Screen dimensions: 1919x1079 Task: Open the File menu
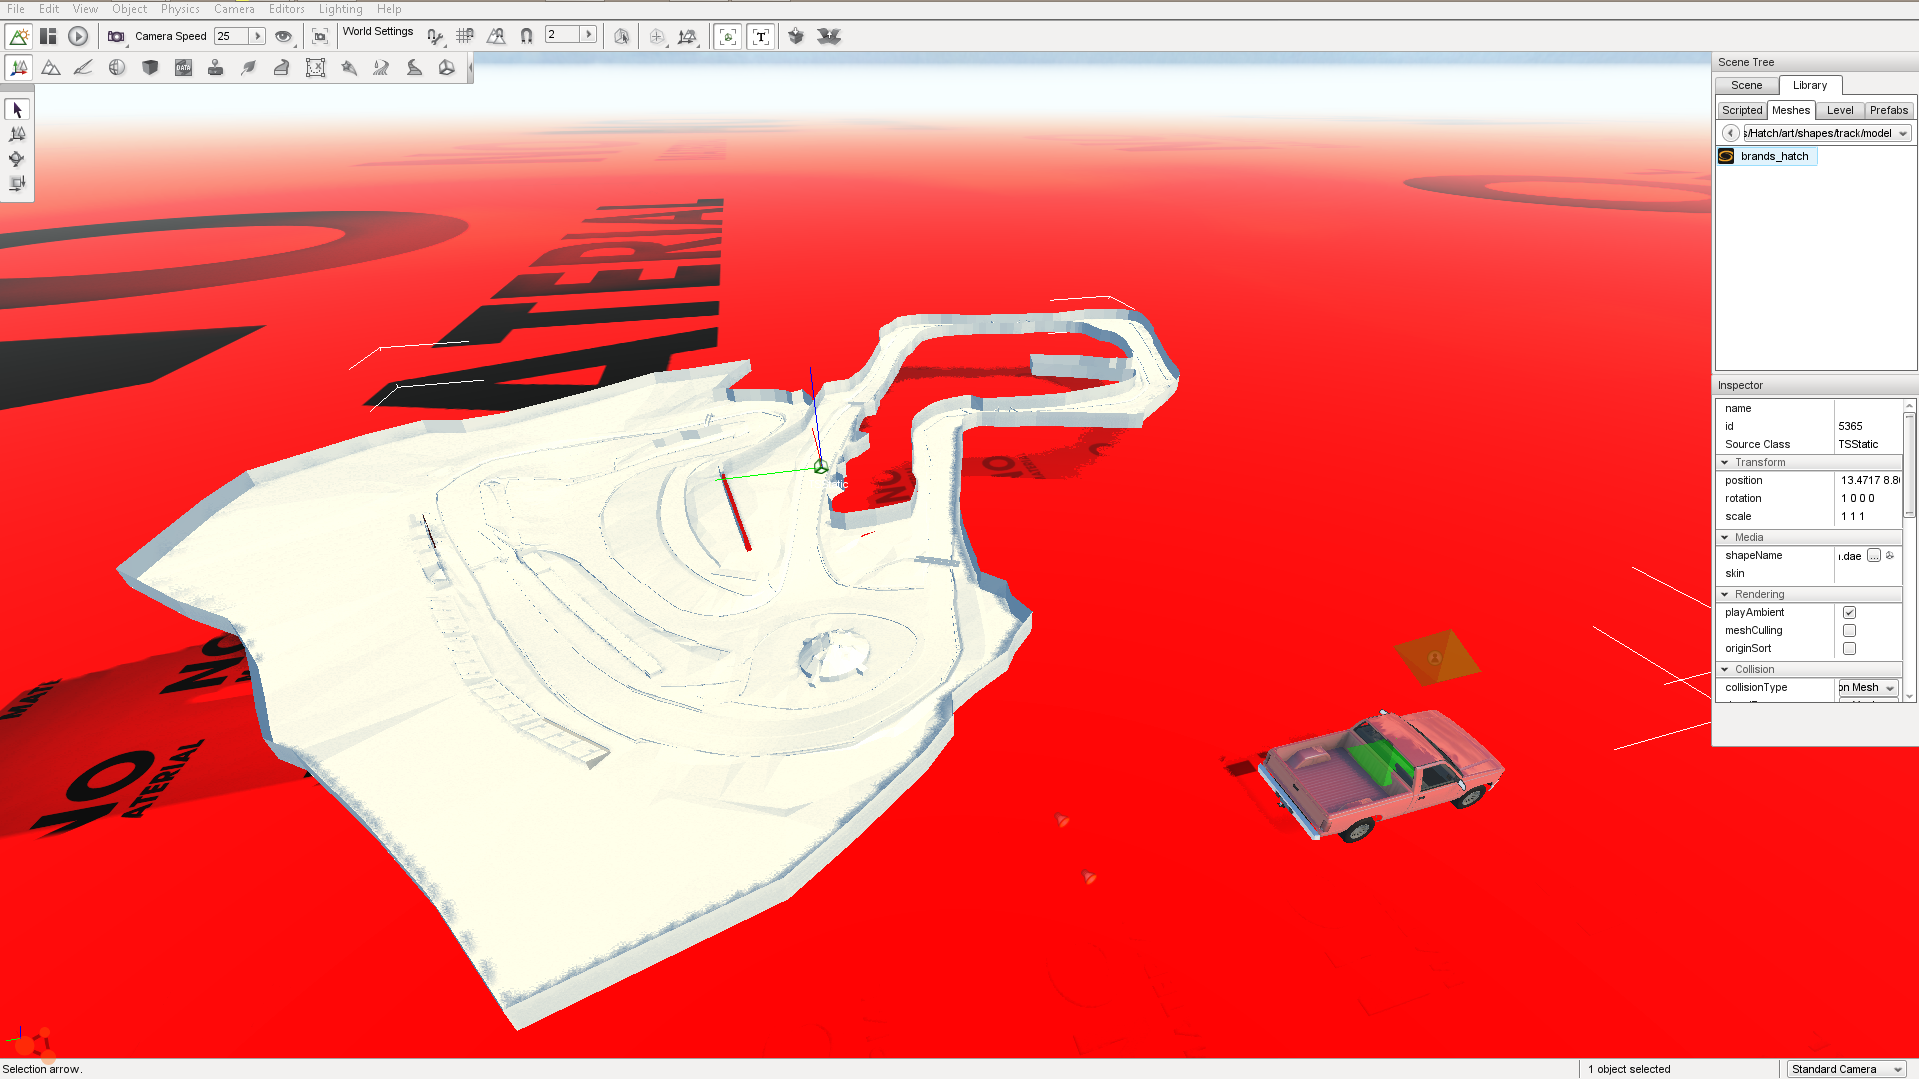[16, 9]
